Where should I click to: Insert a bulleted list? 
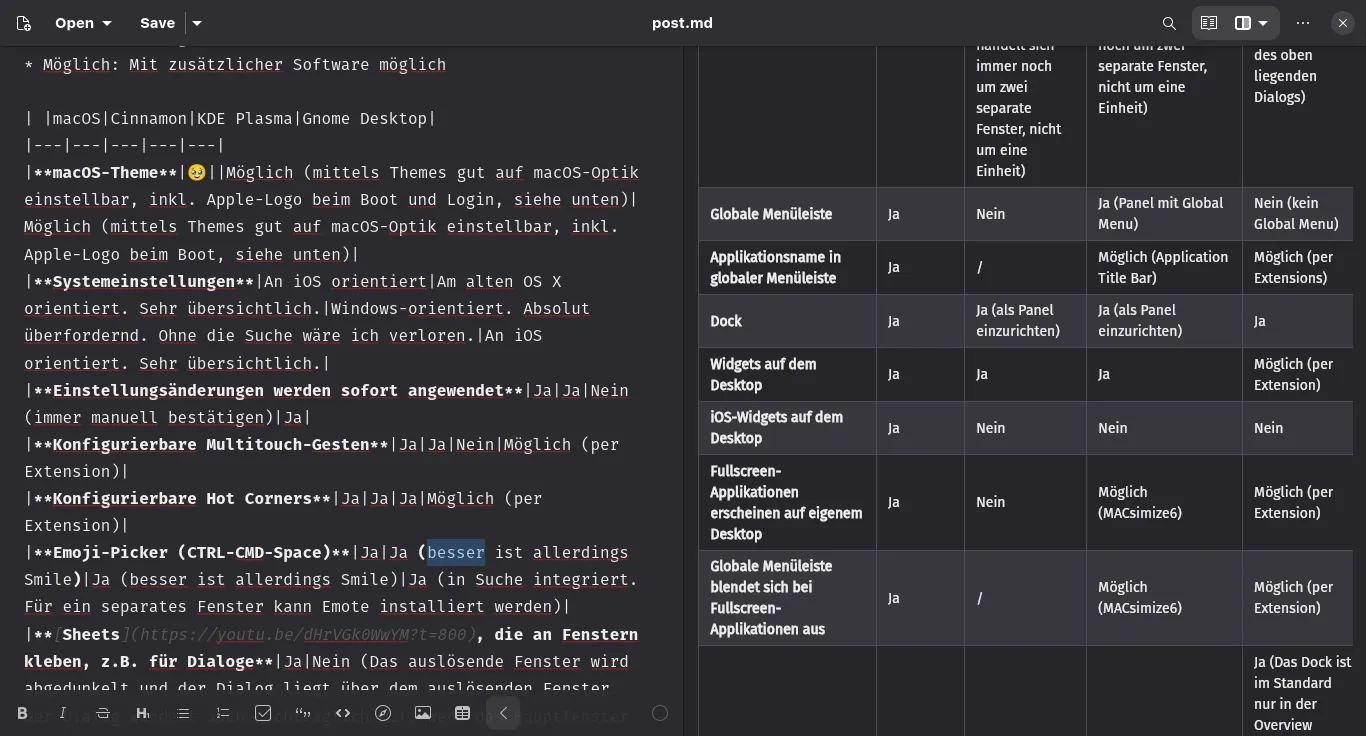[183, 713]
